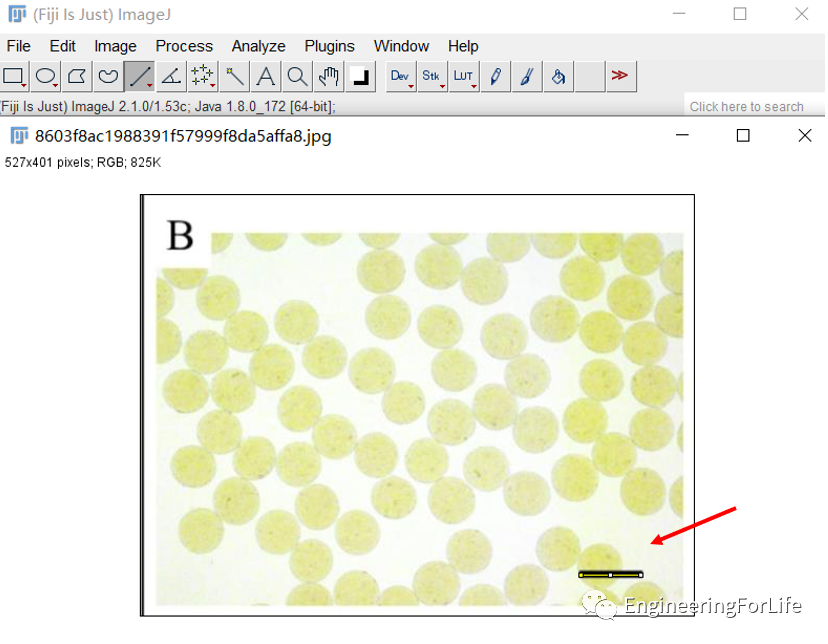Click the left endpoint handle of line selection
Screen dimensions: 828x644
point(581,575)
